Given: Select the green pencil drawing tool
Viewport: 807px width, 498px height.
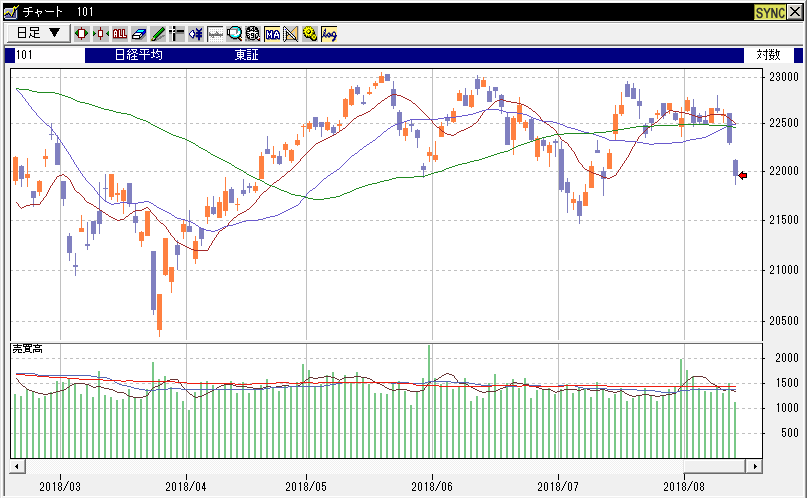Looking at the screenshot, I should [158, 33].
